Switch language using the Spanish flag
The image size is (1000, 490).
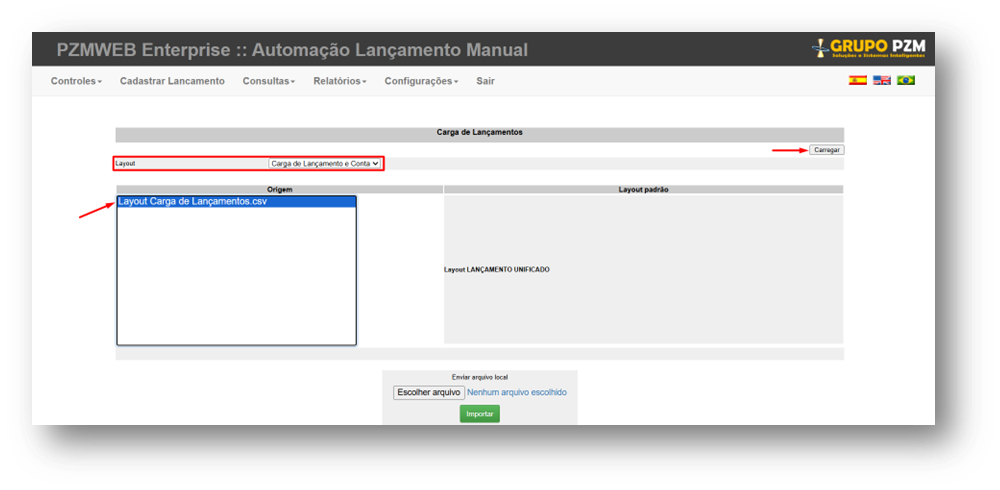(x=857, y=80)
